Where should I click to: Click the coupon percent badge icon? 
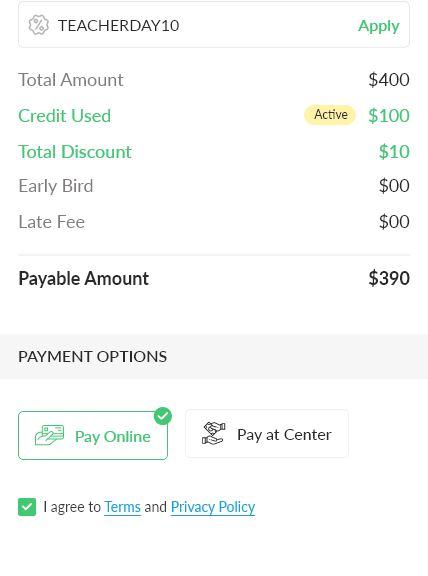(x=39, y=25)
